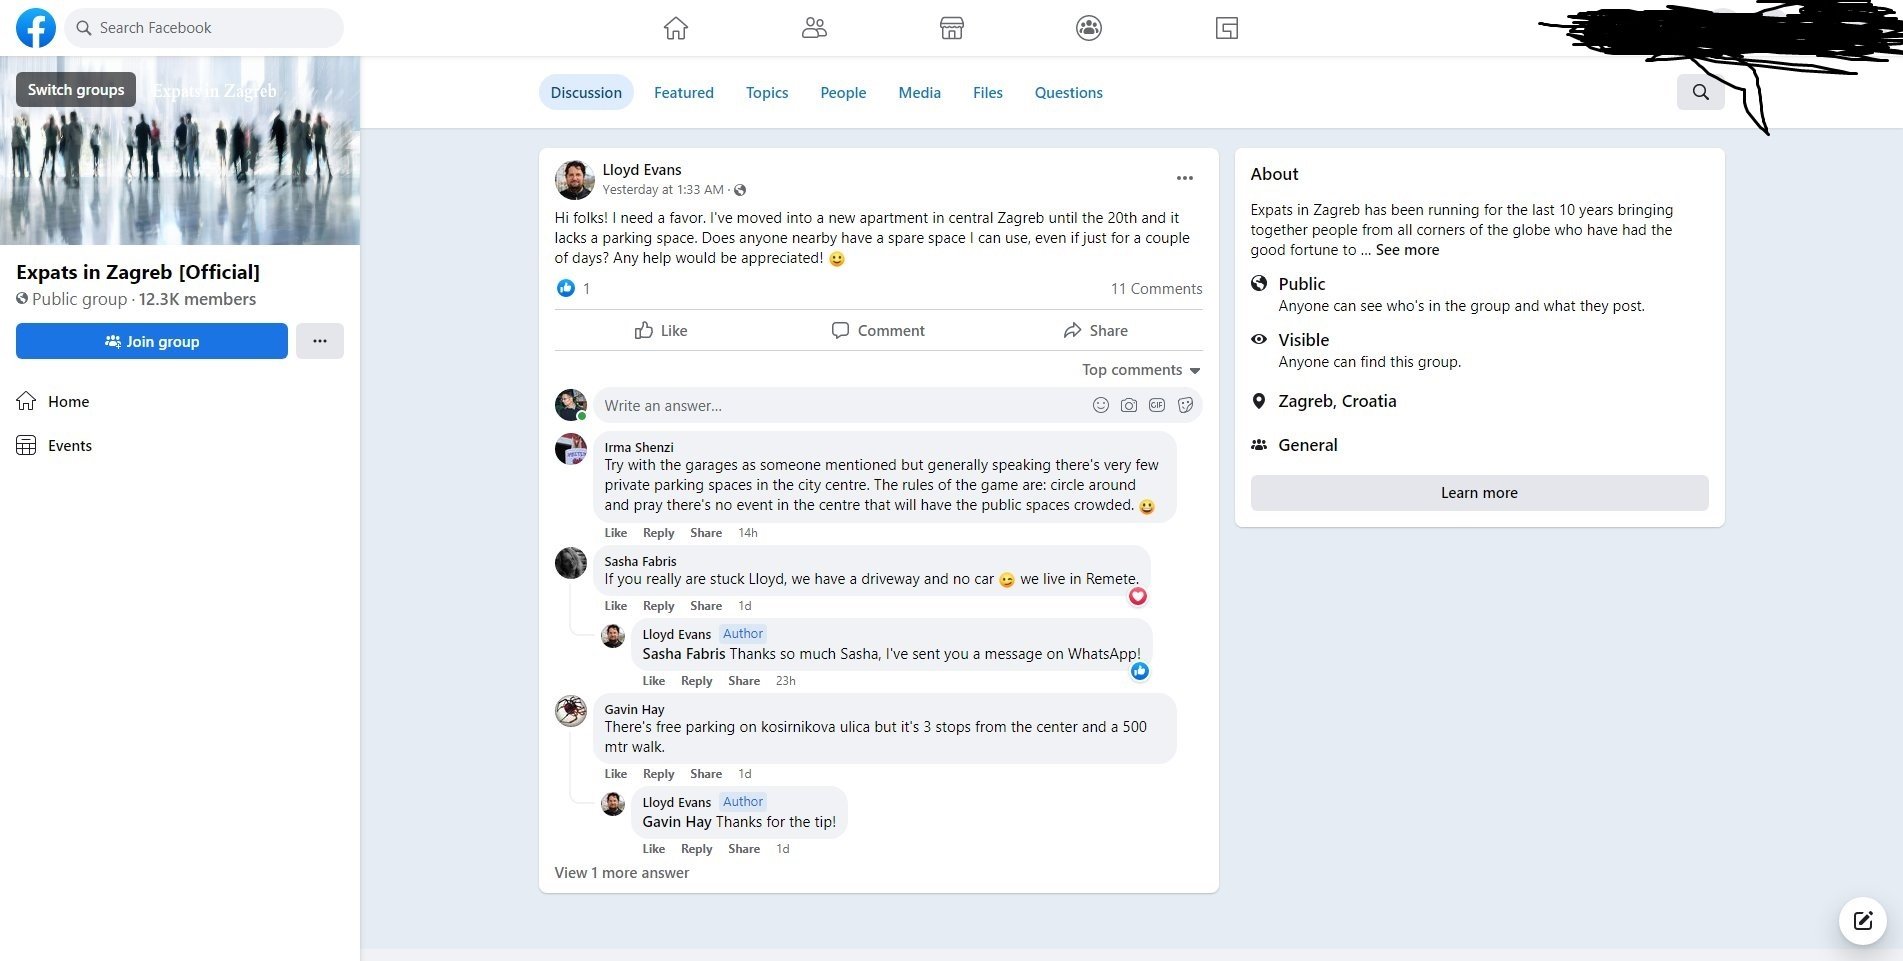
Task: Click the group search magnifier button
Action: coord(1700,92)
